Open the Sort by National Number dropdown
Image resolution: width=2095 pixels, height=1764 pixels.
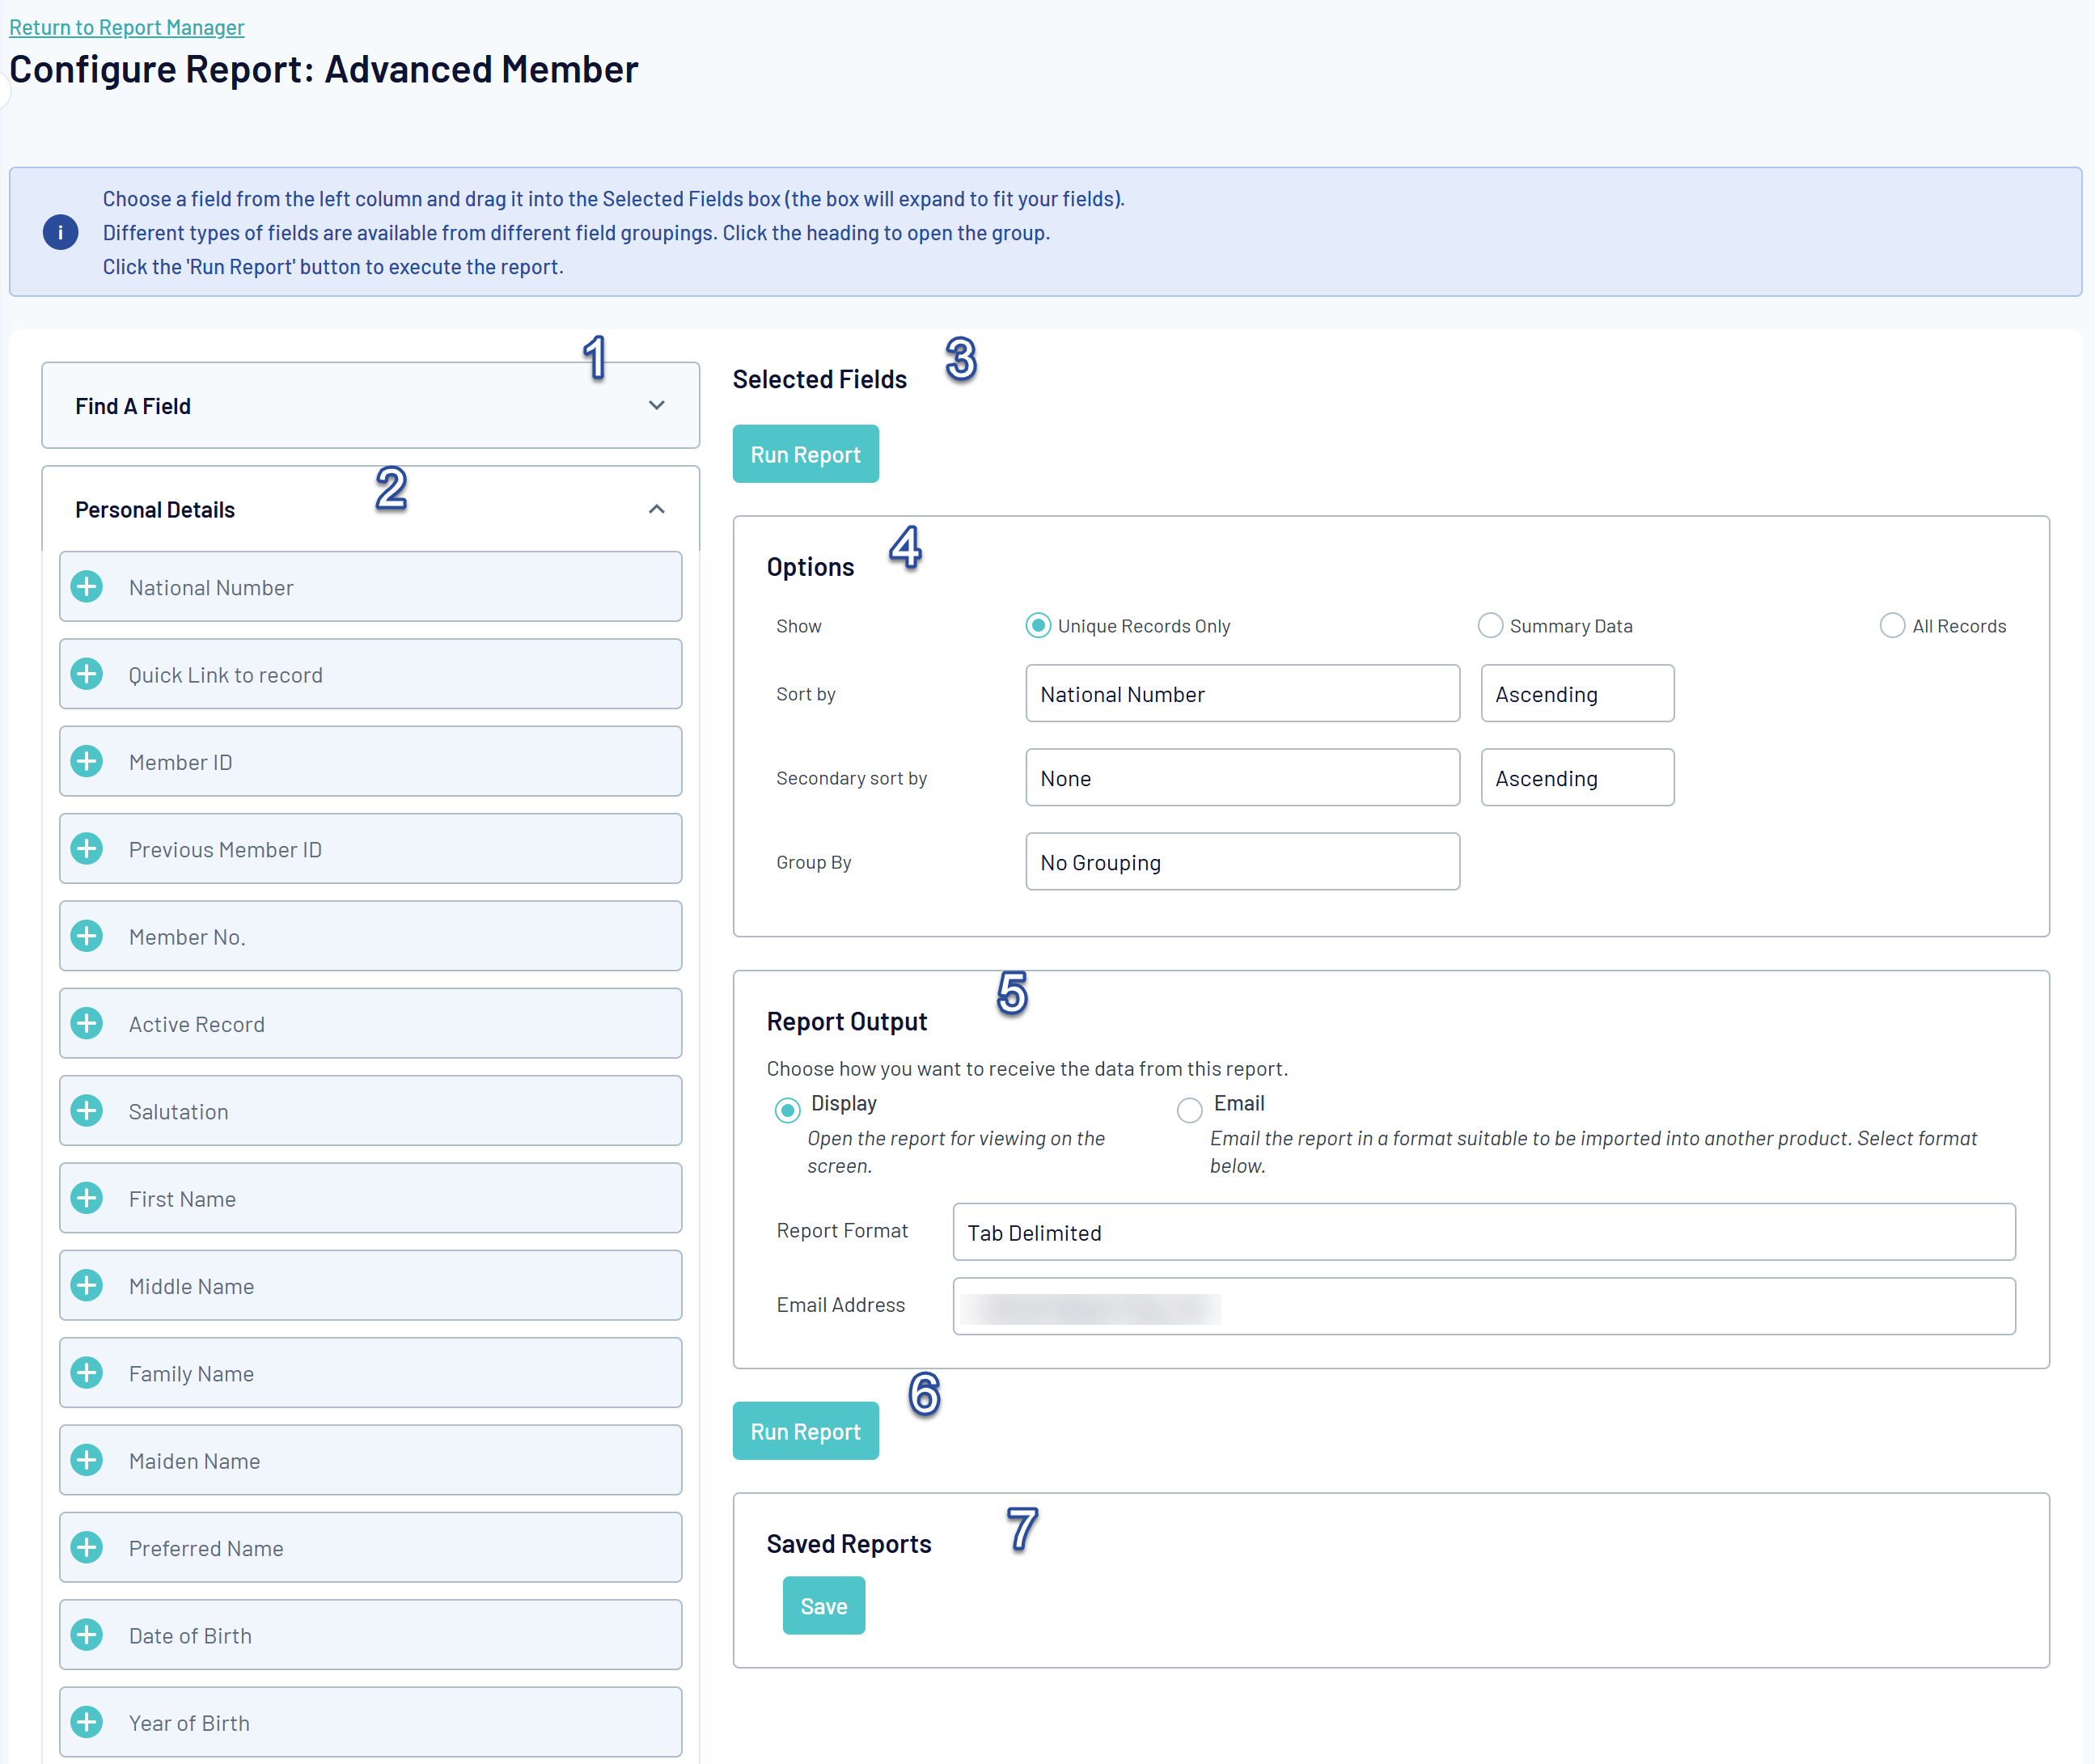(x=1241, y=694)
